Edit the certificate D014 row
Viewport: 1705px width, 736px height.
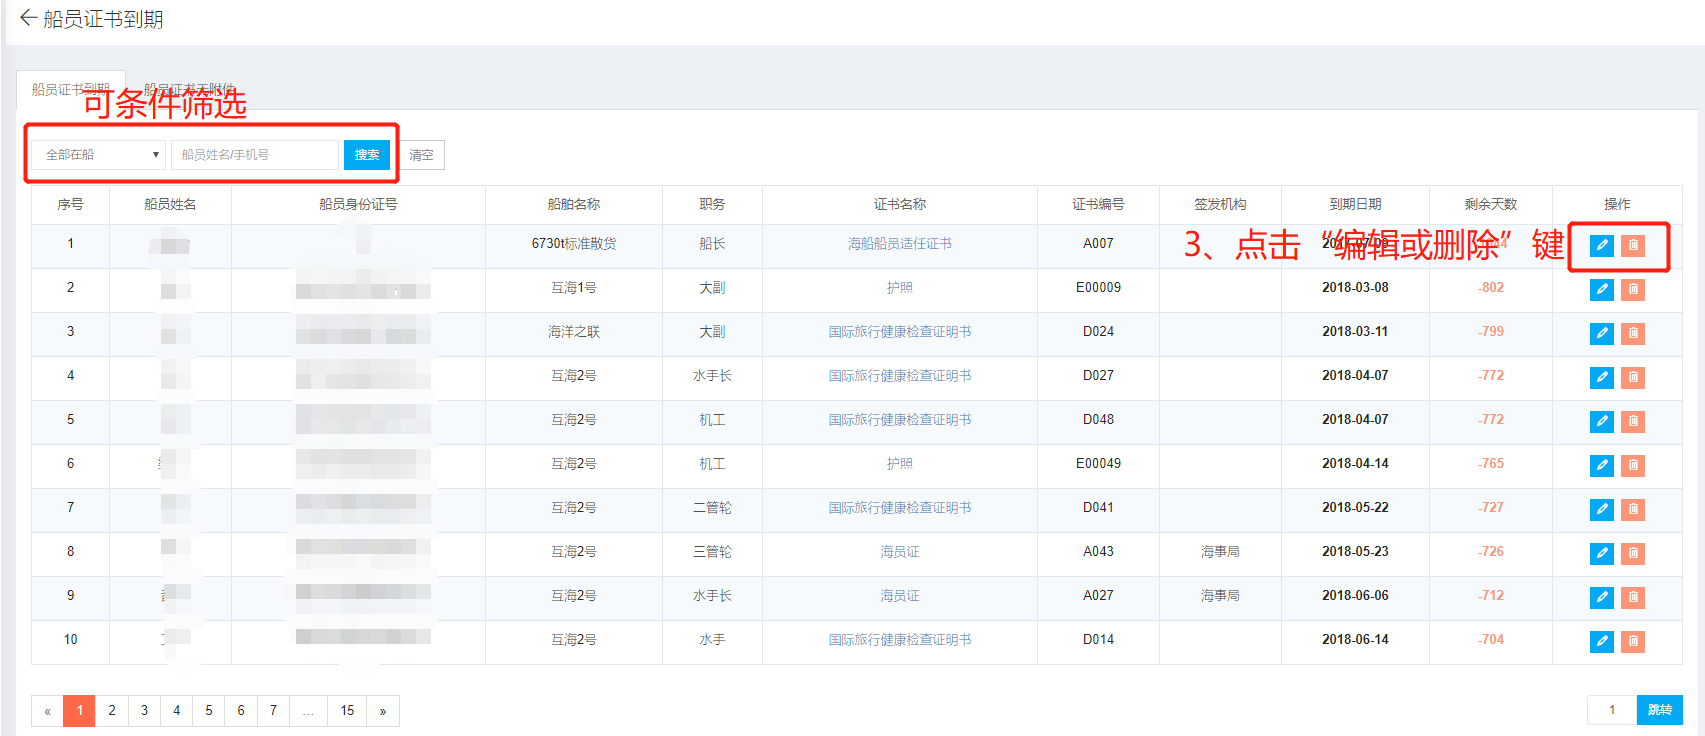coord(1601,641)
